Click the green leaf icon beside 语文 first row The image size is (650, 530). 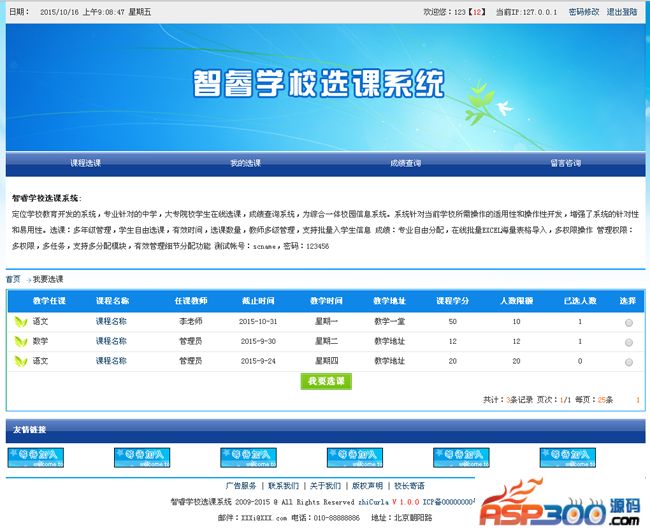click(x=21, y=322)
